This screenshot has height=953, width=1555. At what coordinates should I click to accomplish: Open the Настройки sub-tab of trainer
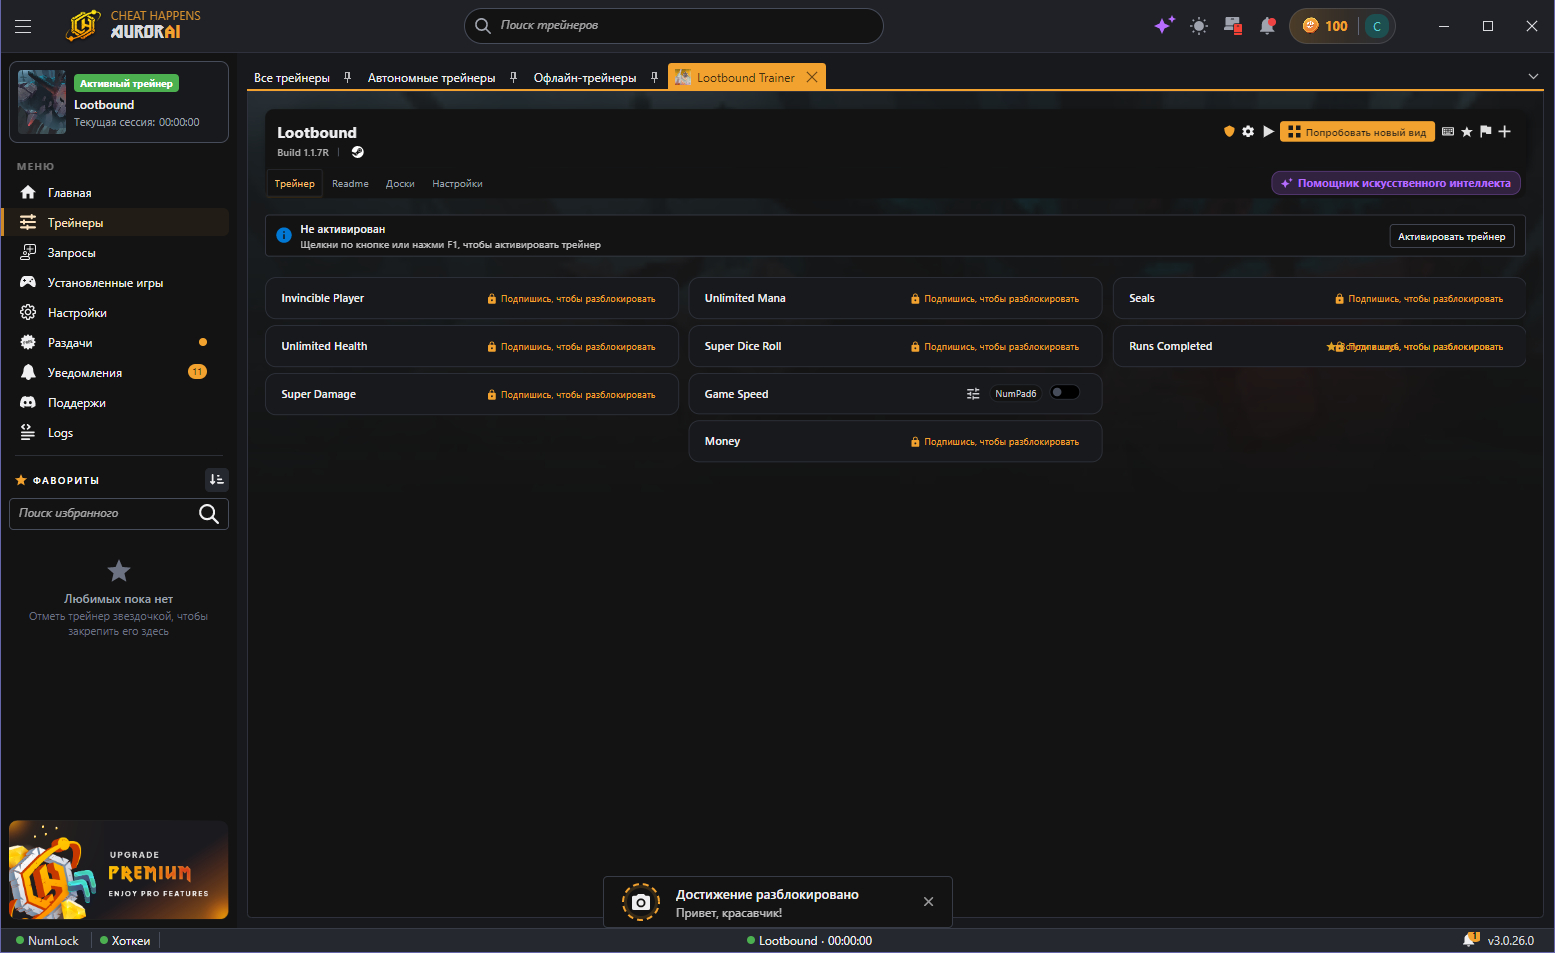click(x=457, y=184)
